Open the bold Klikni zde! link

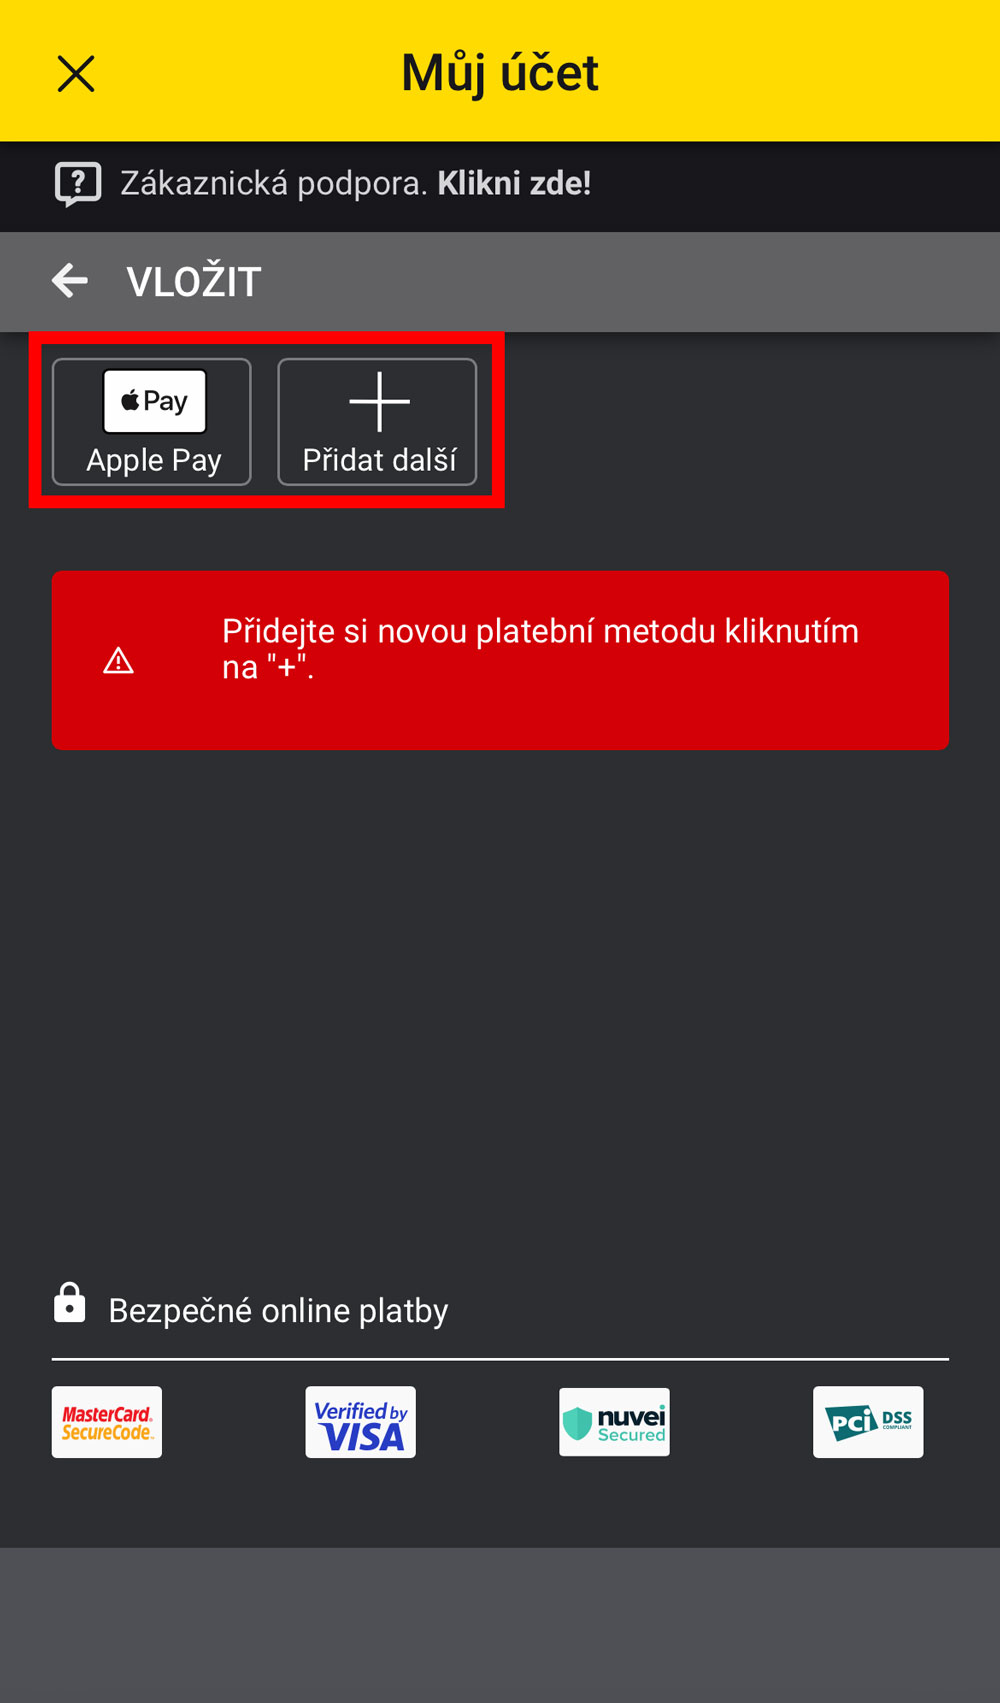point(514,183)
